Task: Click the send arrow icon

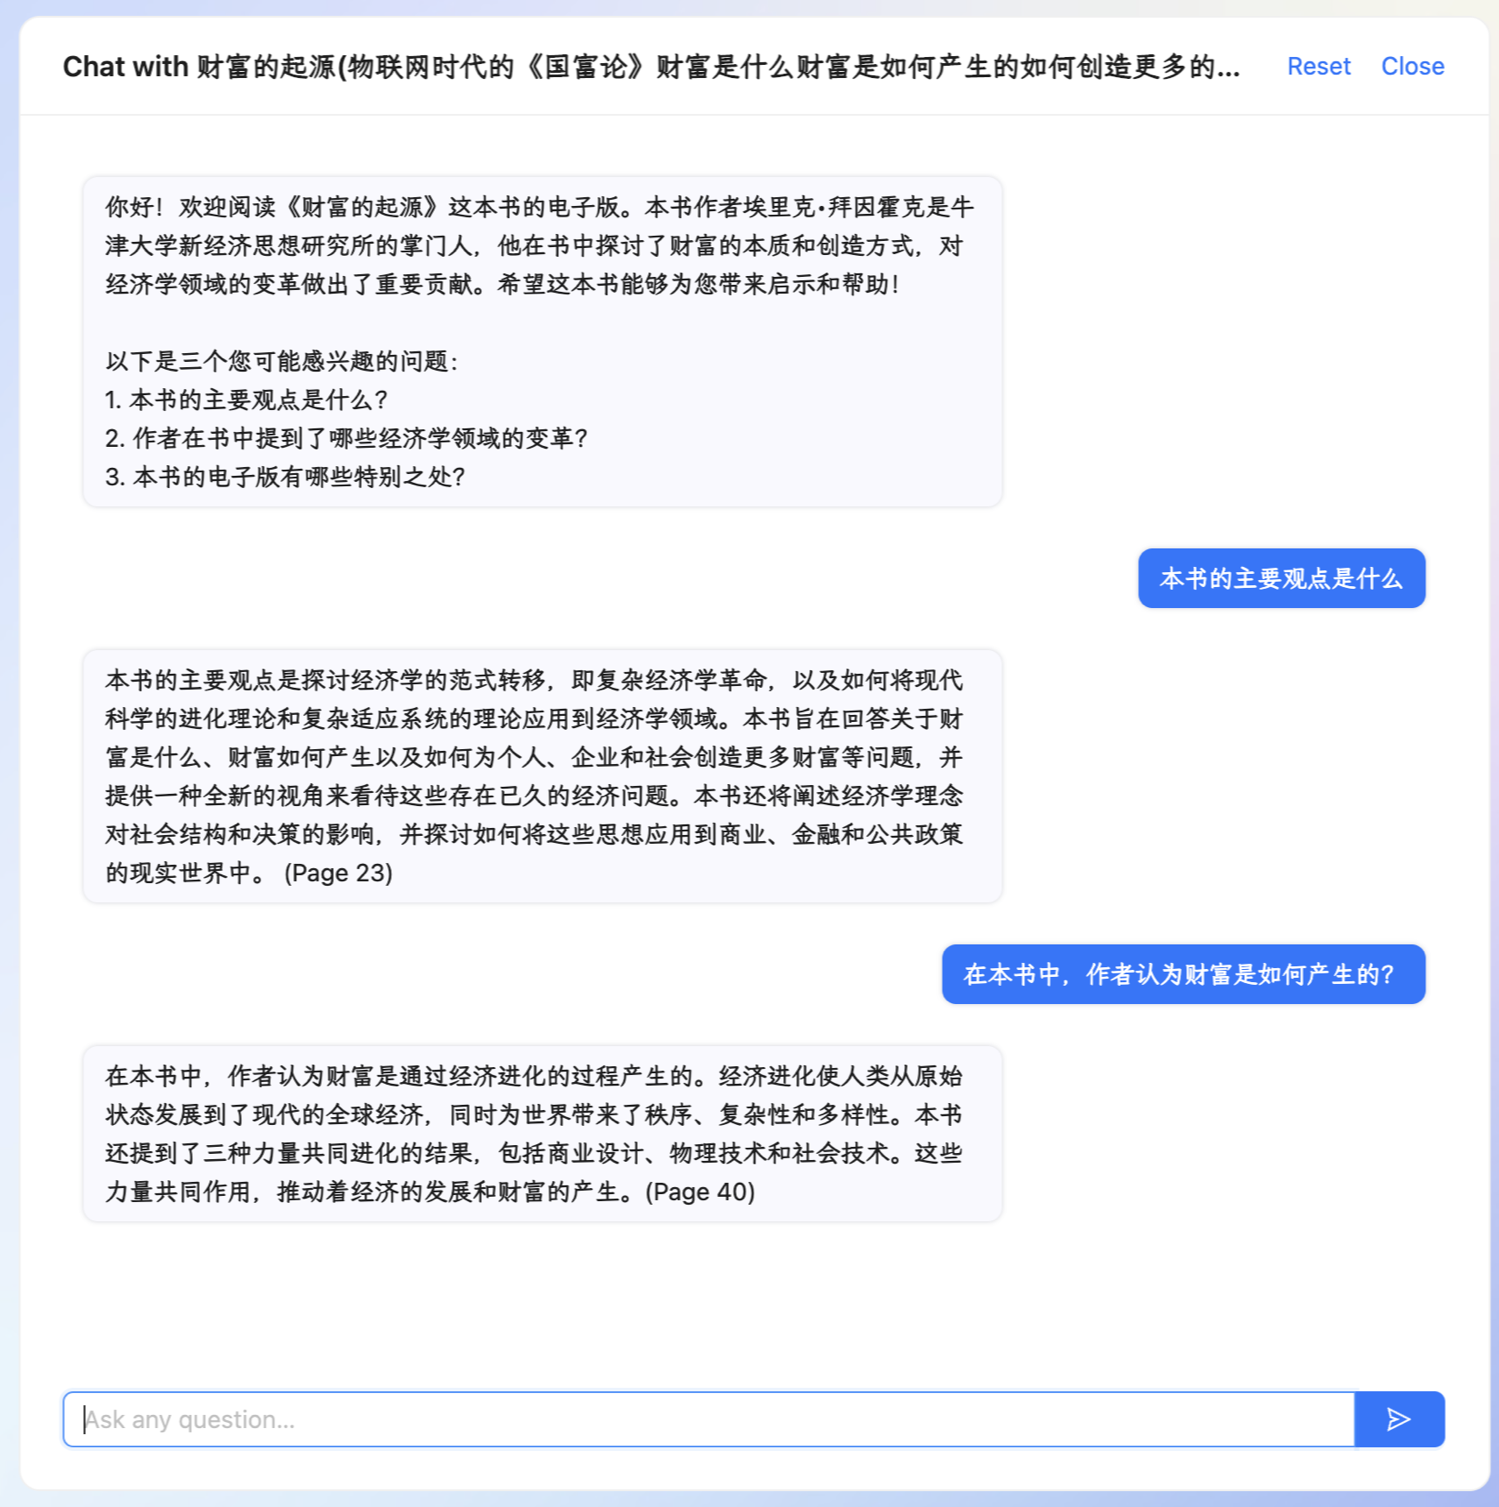Action: click(1399, 1419)
